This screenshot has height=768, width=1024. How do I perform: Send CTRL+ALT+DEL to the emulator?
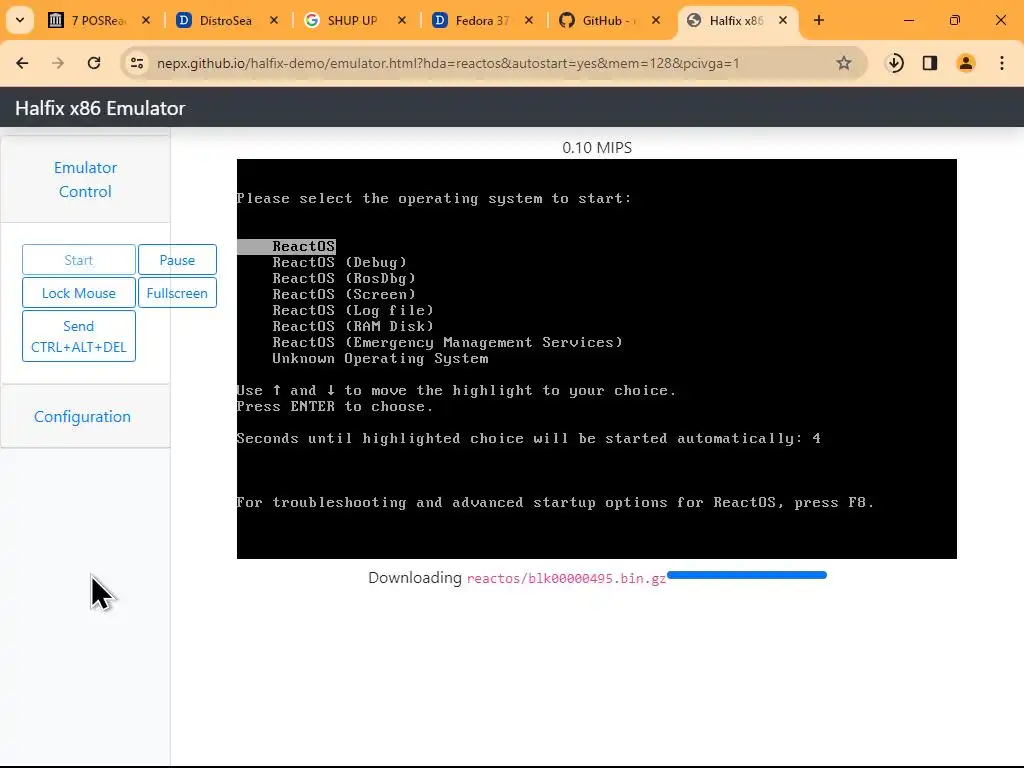pos(78,336)
